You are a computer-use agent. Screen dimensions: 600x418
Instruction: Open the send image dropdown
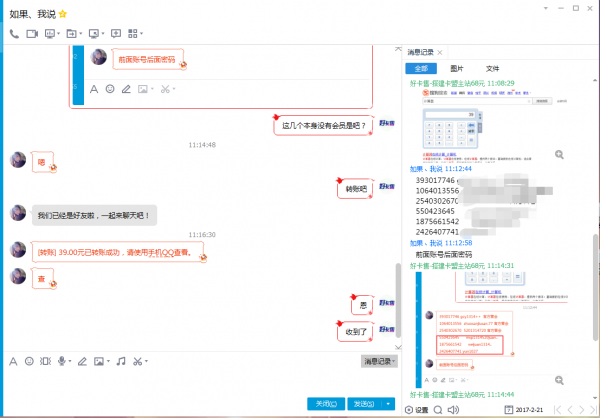108,360
